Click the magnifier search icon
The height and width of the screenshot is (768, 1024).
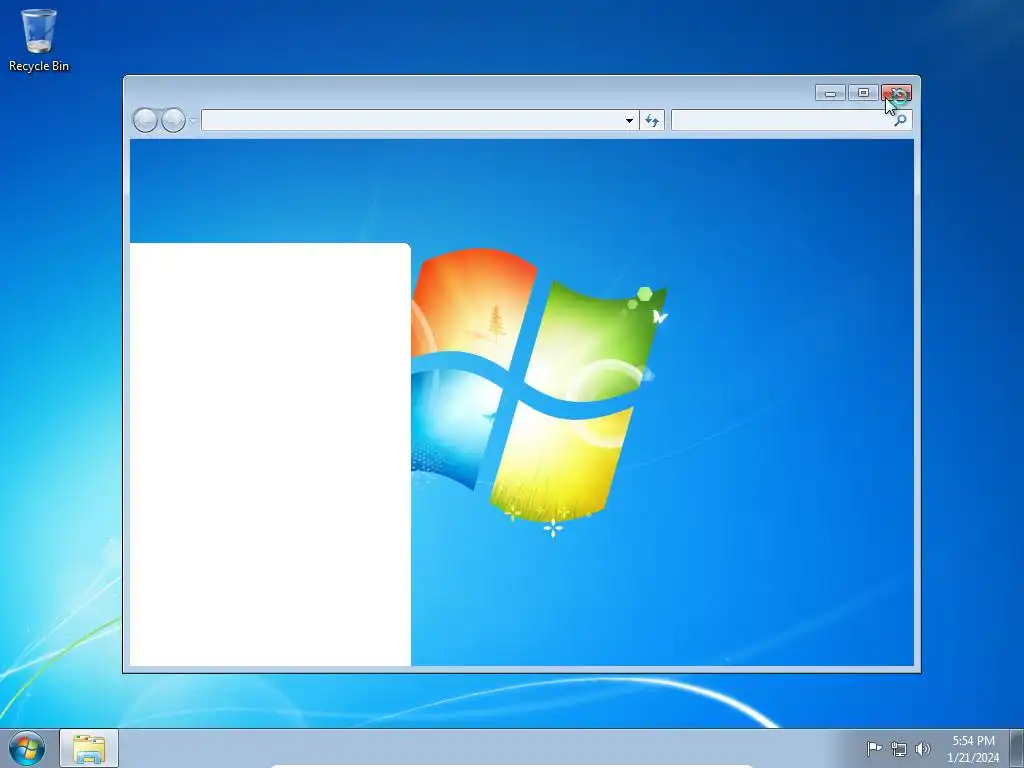click(901, 120)
